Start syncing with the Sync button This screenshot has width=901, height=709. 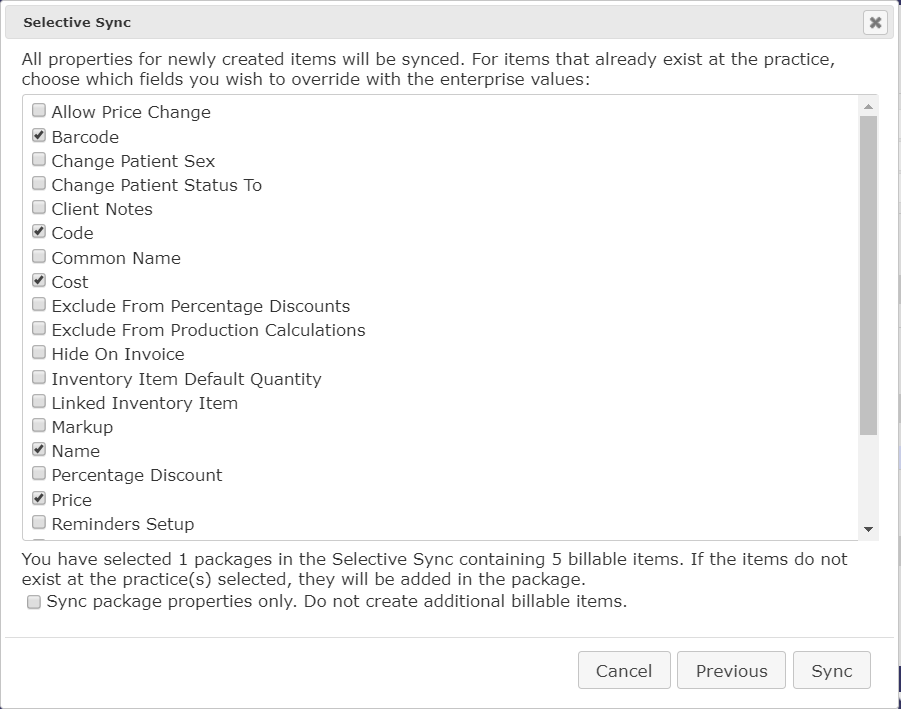point(831,670)
